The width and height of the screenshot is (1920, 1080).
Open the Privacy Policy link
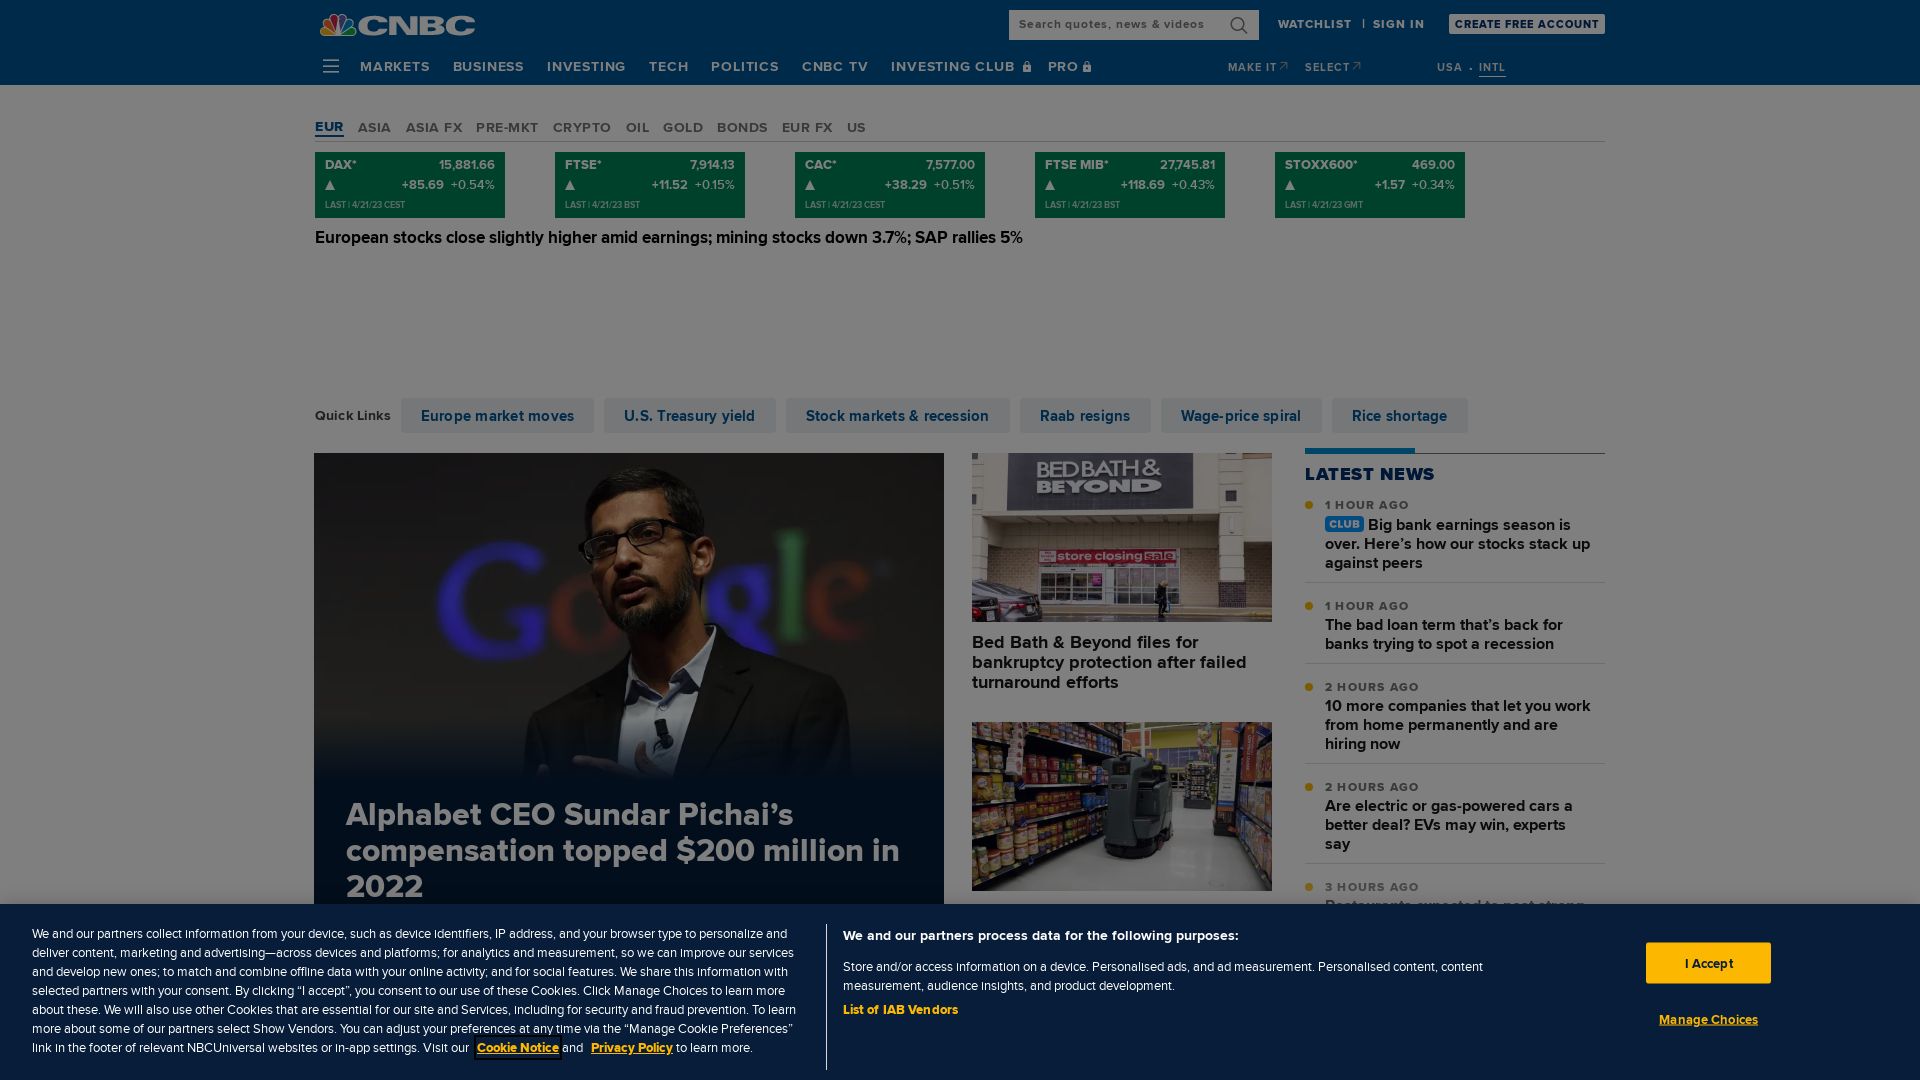pyautogui.click(x=632, y=1048)
